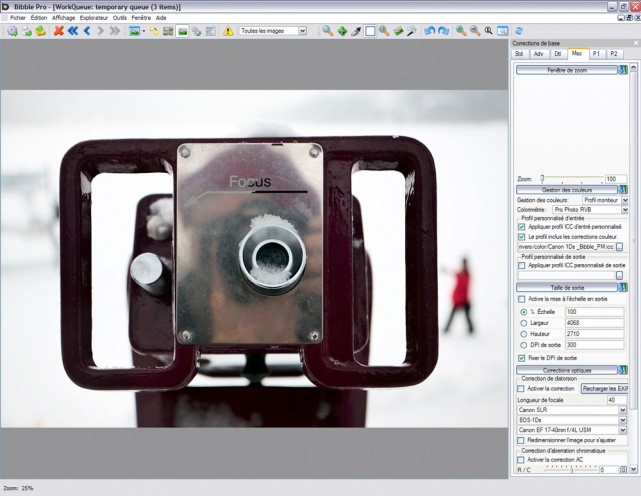Open arrow next to picture view icon

point(143,31)
